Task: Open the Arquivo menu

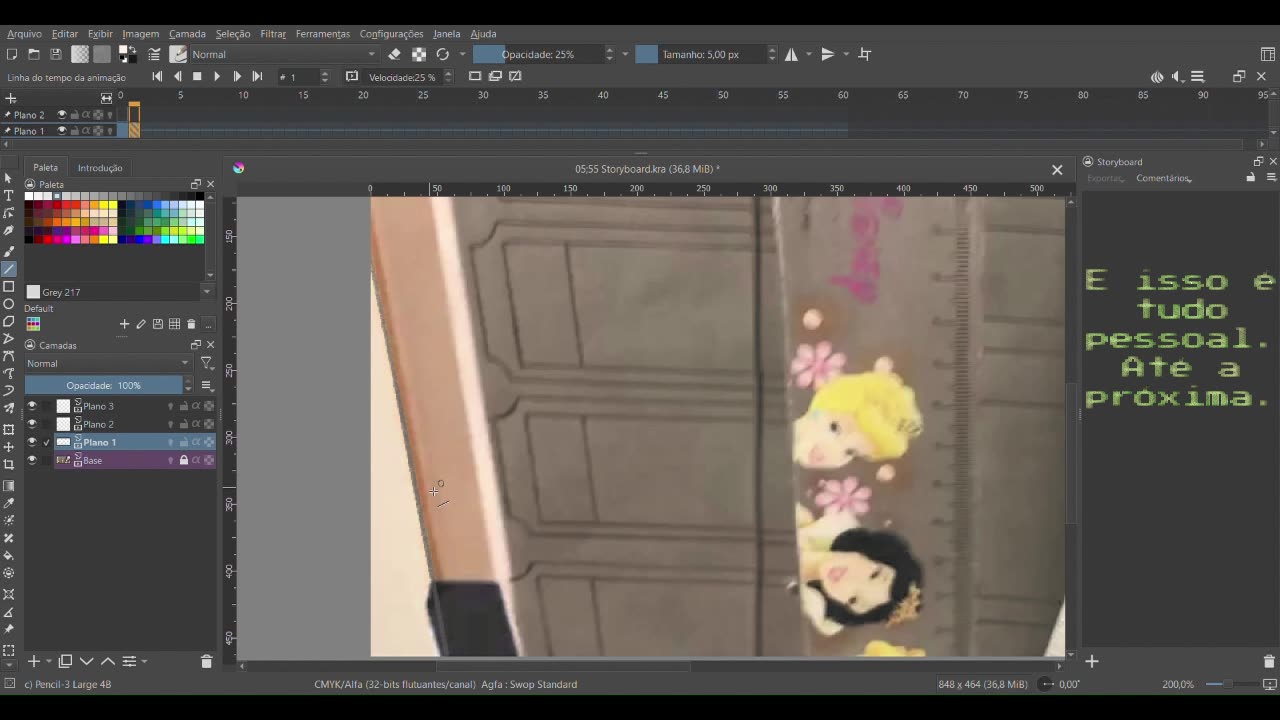Action: [x=24, y=33]
